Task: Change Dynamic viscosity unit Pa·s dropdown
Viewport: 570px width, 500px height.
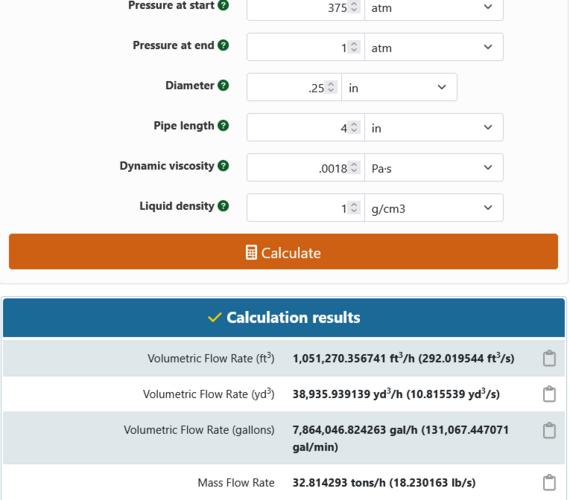Action: point(434,168)
